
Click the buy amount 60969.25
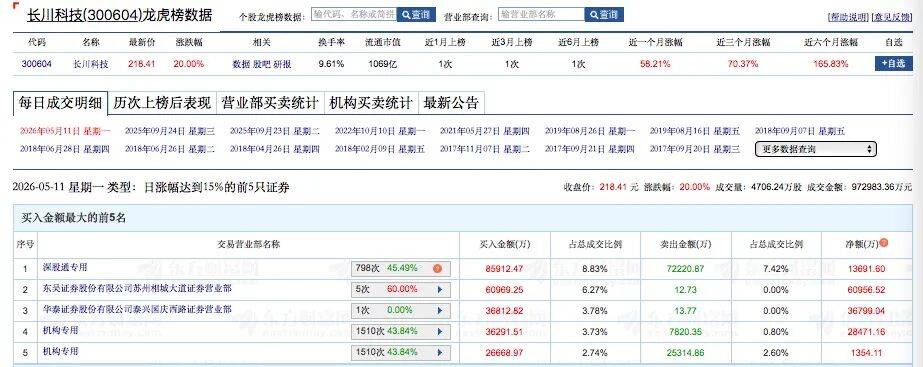(x=504, y=290)
